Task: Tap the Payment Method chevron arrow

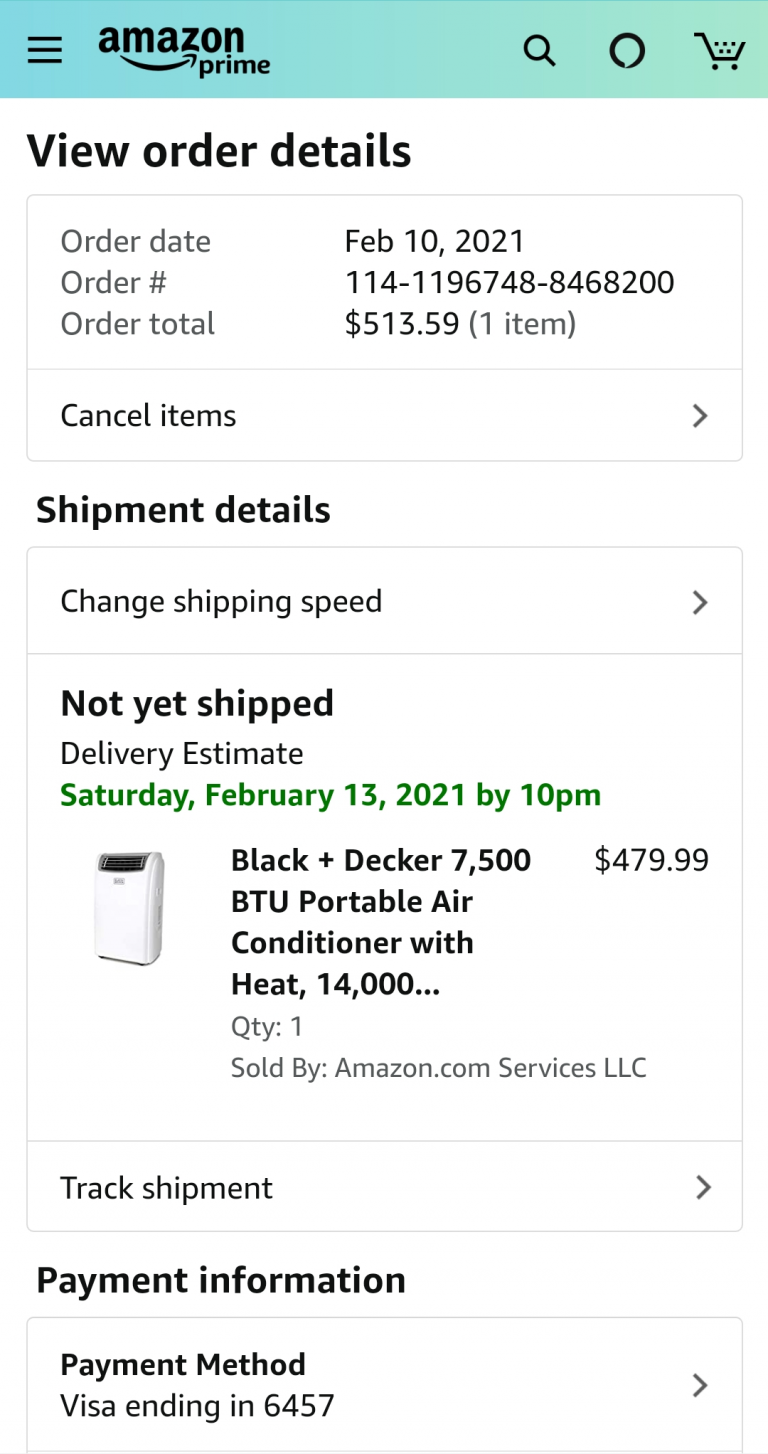Action: tap(700, 1385)
